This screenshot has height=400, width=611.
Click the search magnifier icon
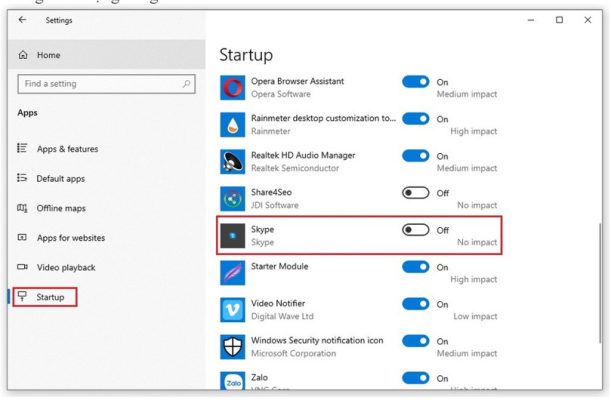point(186,84)
